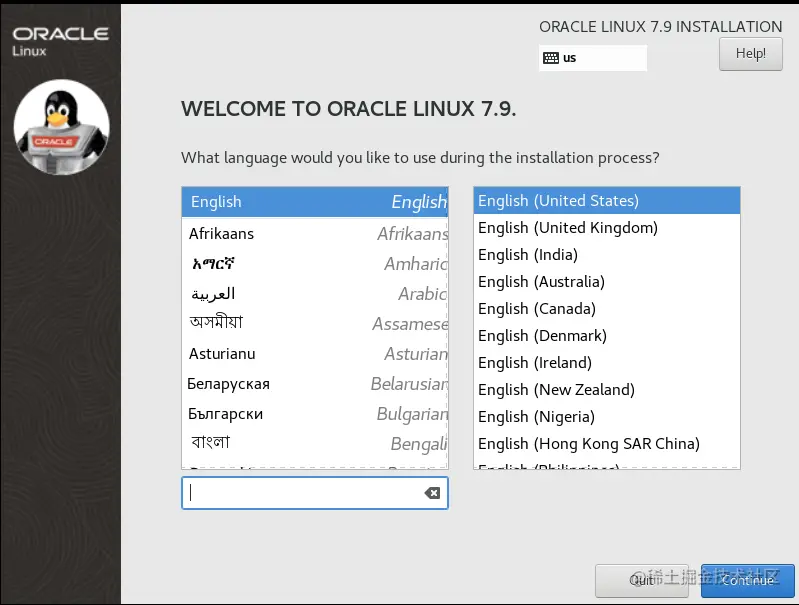Clear the language search field with the backspace icon

click(432, 493)
